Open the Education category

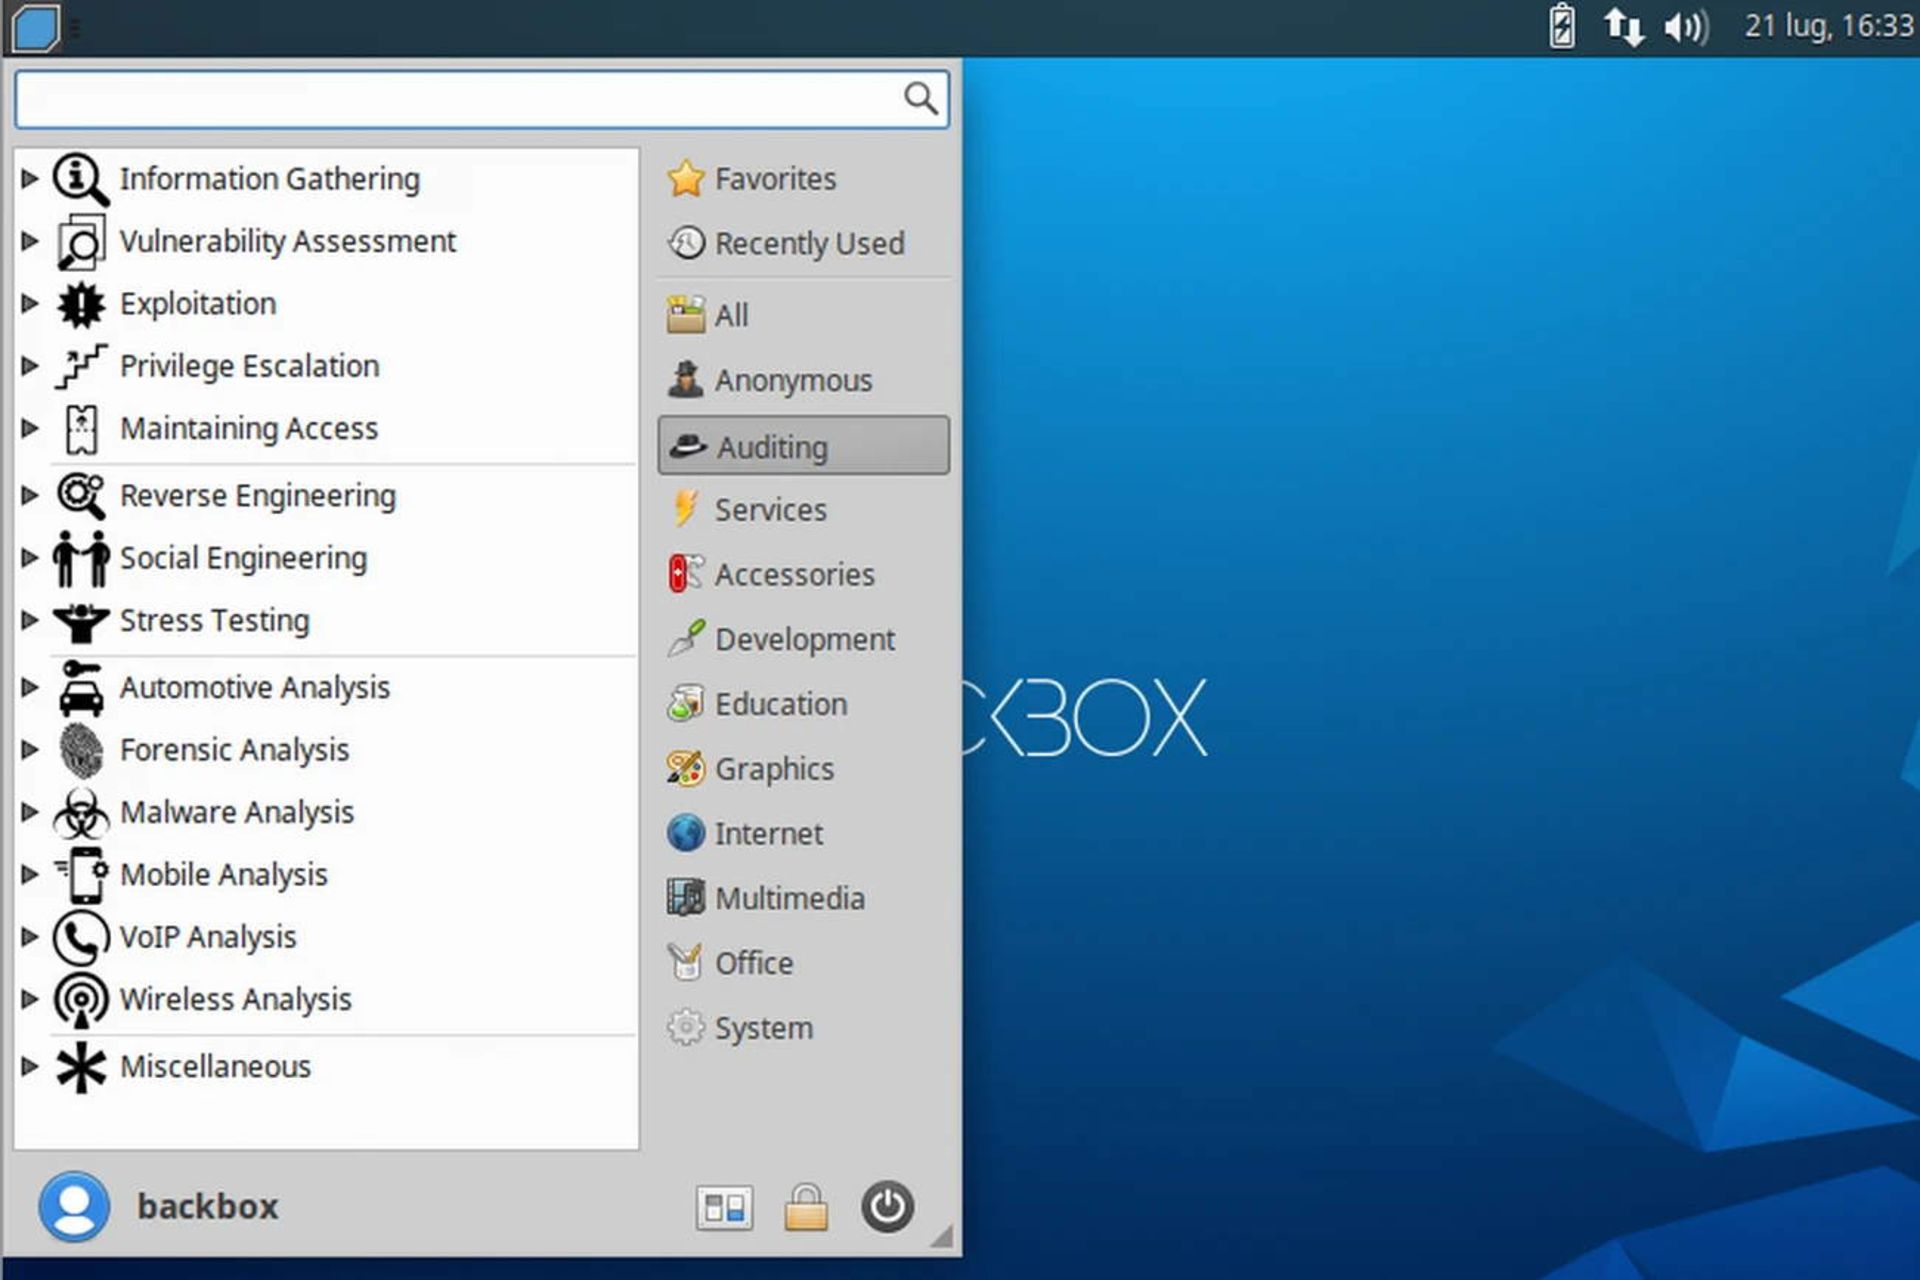[804, 704]
